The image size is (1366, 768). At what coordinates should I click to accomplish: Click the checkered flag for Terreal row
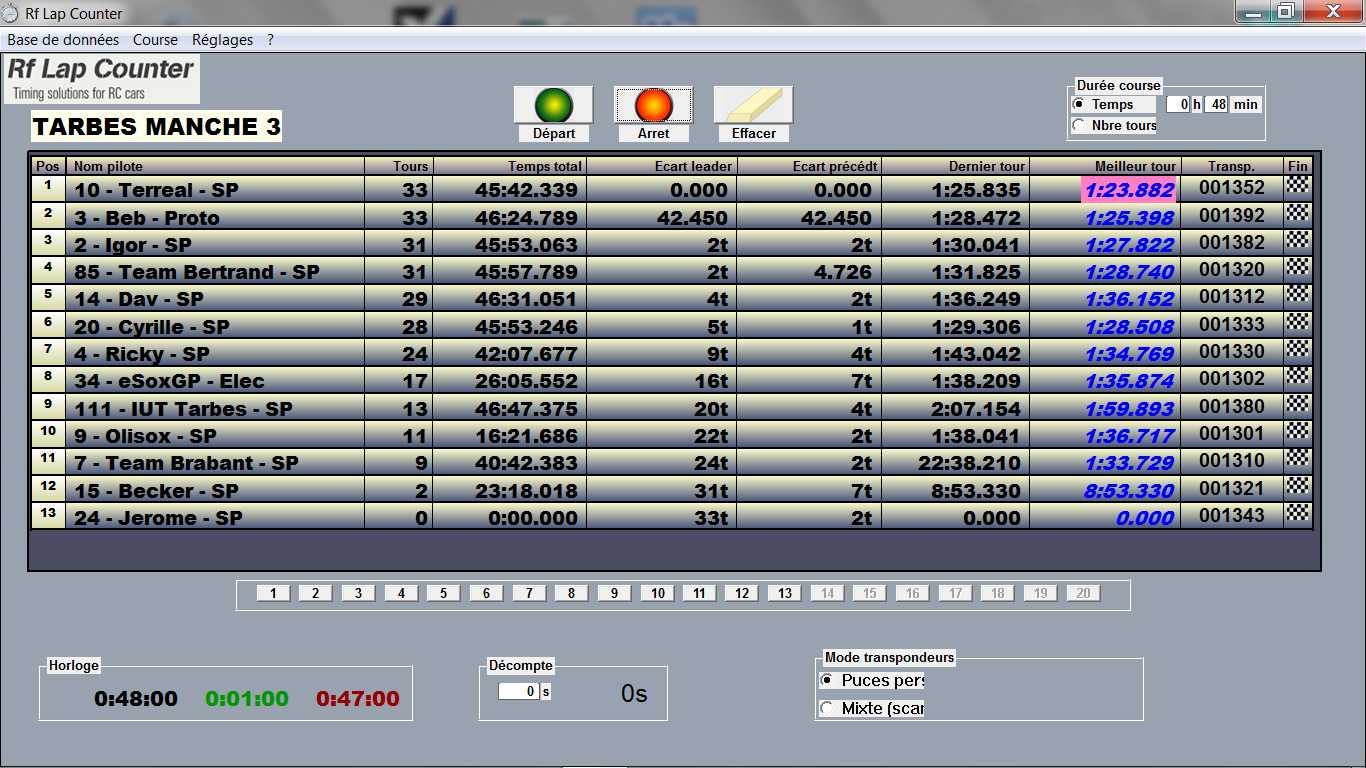point(1297,185)
